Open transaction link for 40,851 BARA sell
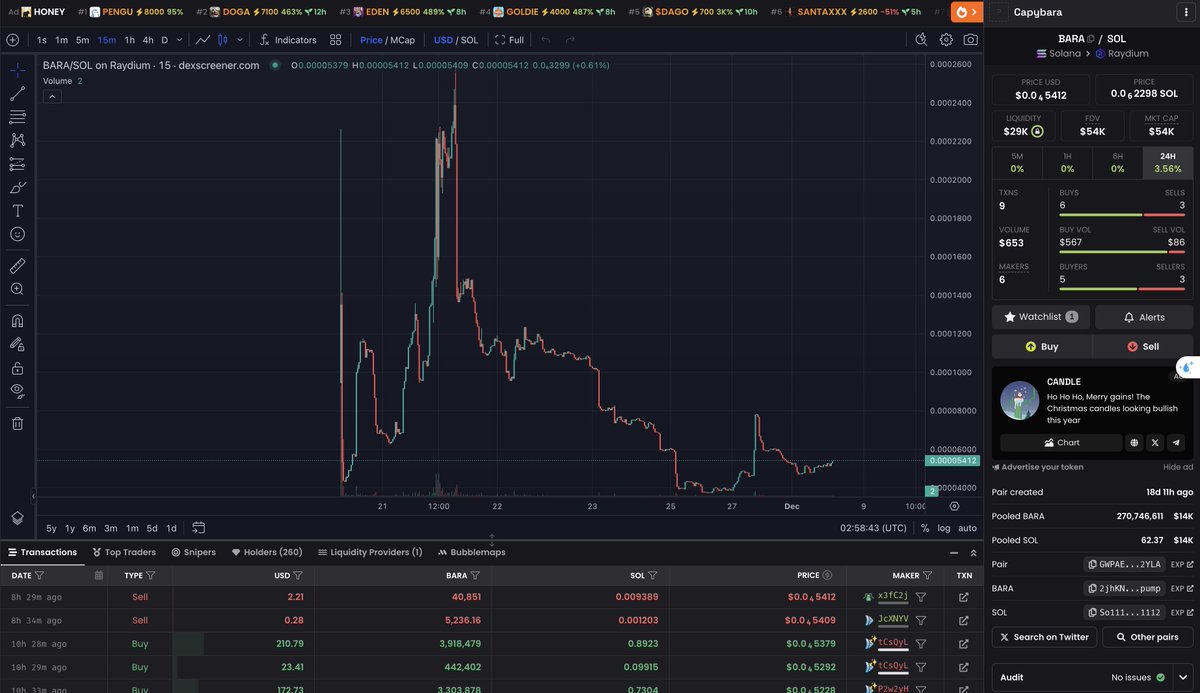1200x693 pixels. (x=964, y=597)
